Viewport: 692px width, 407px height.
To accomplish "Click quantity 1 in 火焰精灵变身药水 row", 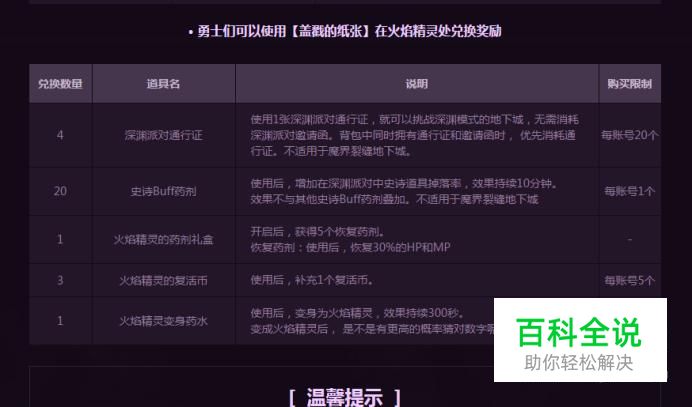I will coord(60,320).
